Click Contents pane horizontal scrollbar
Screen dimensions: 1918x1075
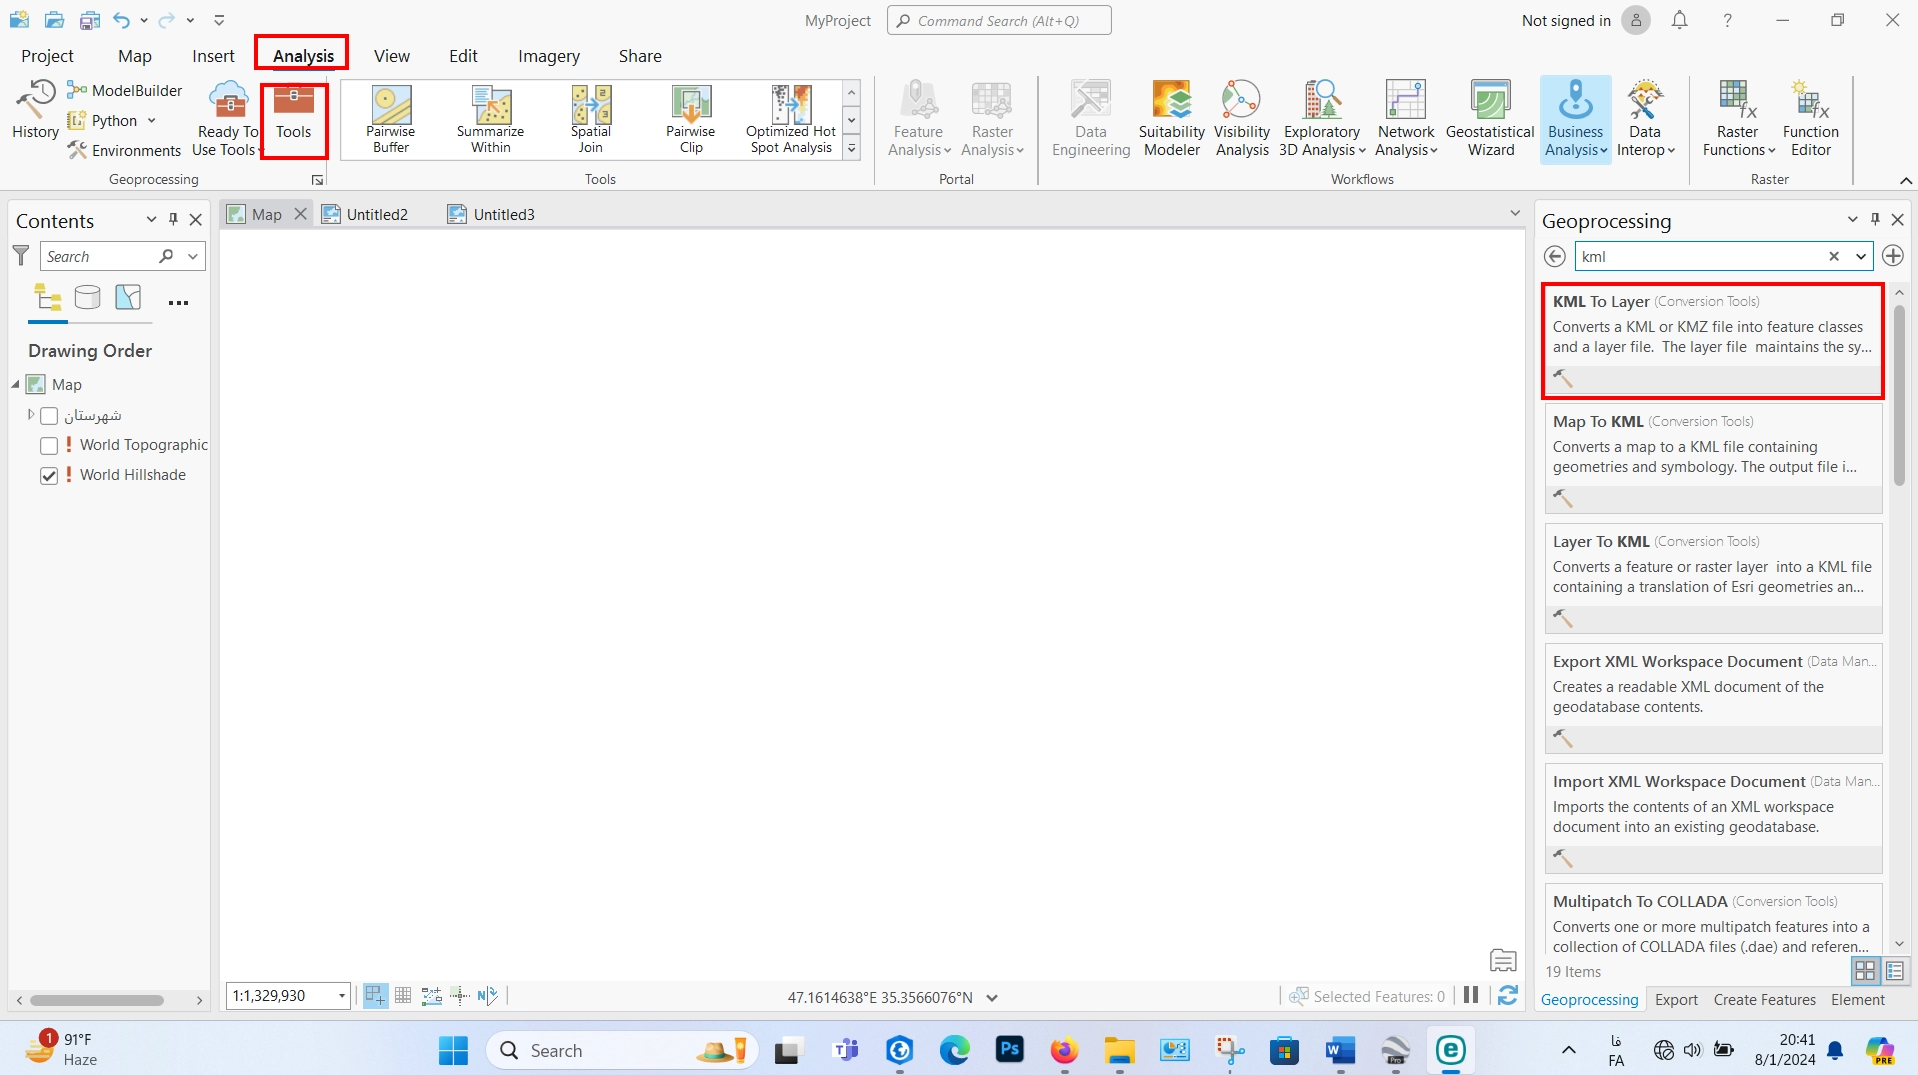tap(97, 1000)
